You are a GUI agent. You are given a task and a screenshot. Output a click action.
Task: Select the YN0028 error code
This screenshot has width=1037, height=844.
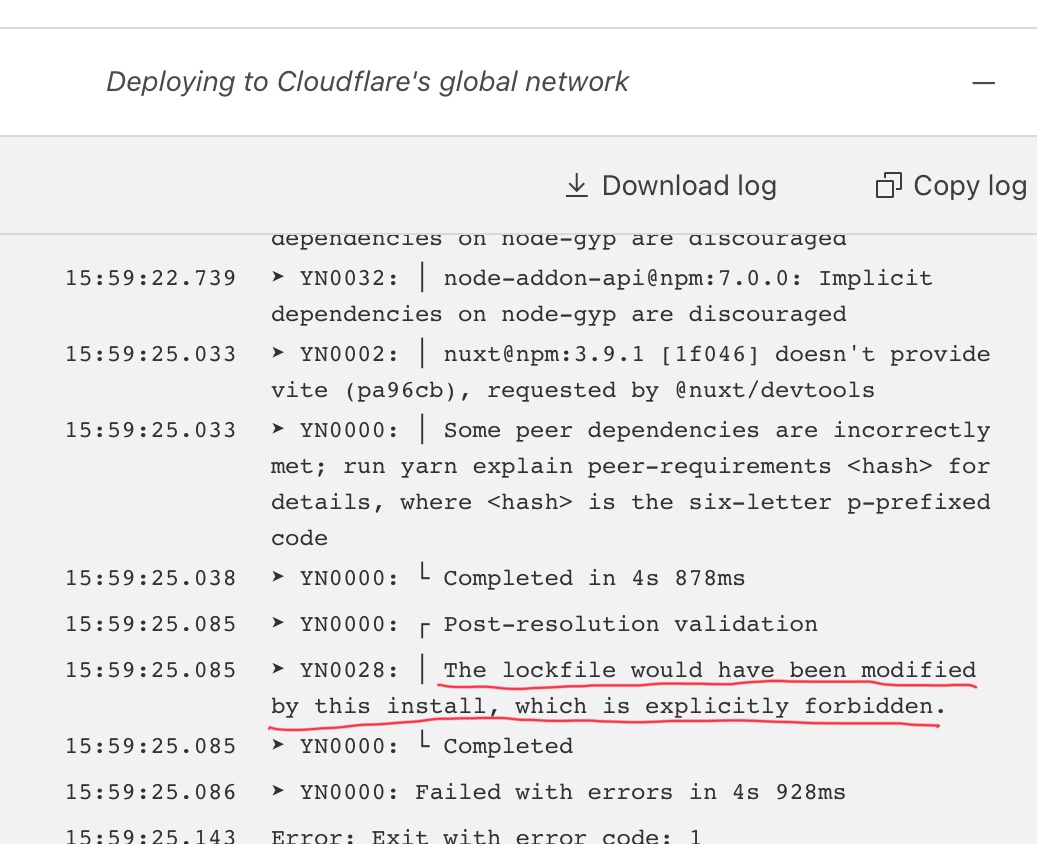point(349,670)
